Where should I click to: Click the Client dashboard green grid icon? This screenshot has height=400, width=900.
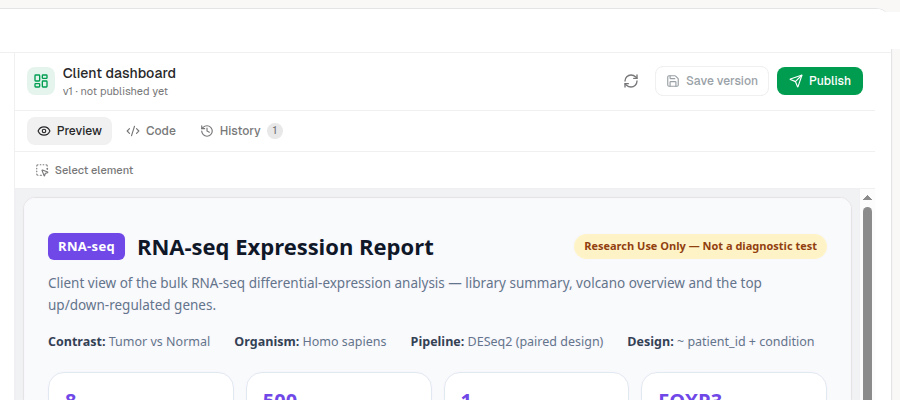click(x=41, y=81)
